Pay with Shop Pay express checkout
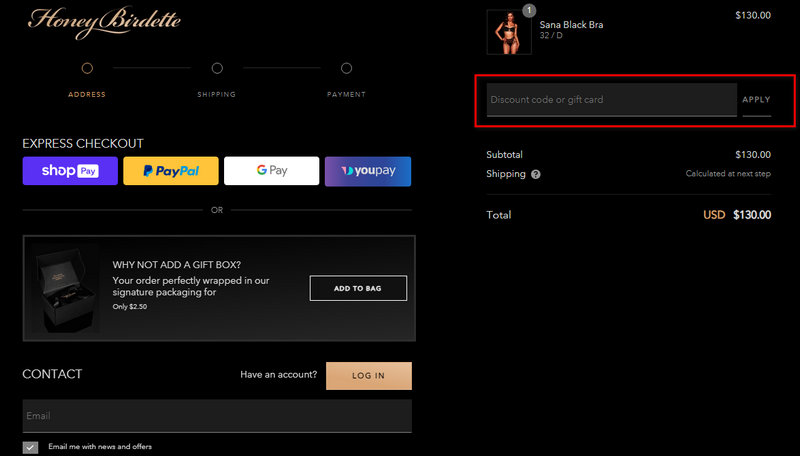Viewport: 800px width, 456px height. pyautogui.click(x=70, y=171)
